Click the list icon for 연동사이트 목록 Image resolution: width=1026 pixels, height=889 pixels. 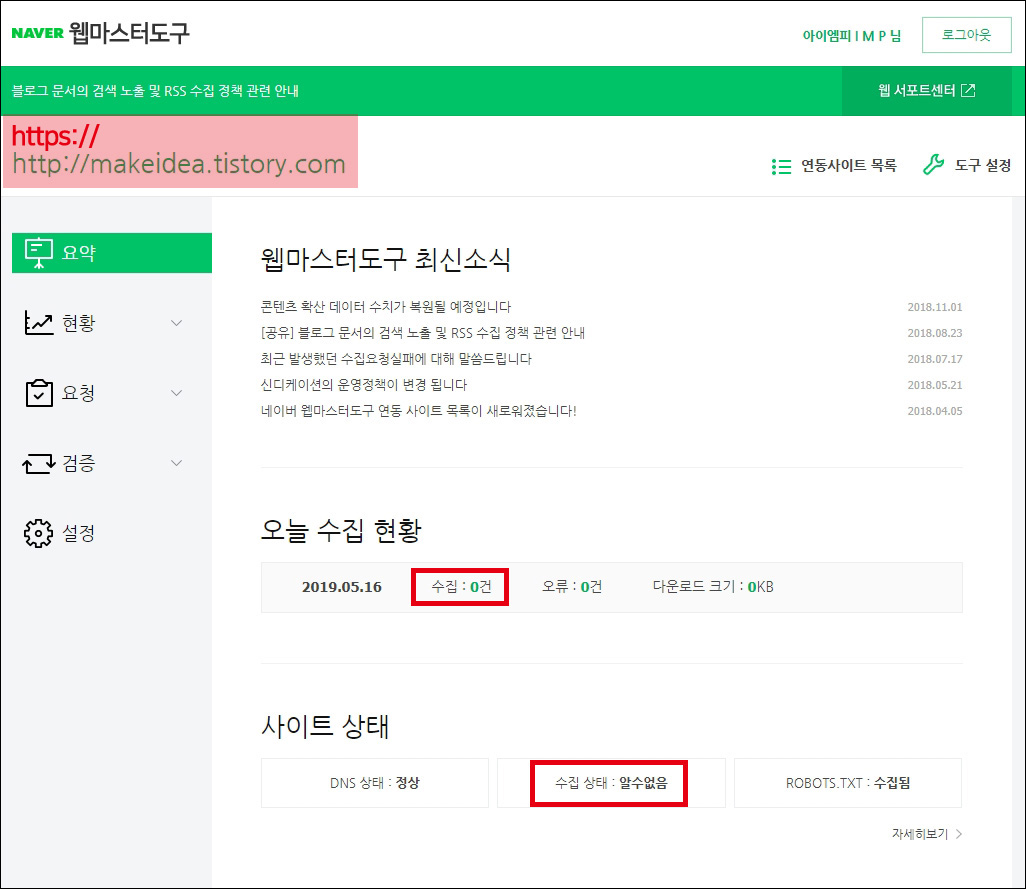point(781,166)
